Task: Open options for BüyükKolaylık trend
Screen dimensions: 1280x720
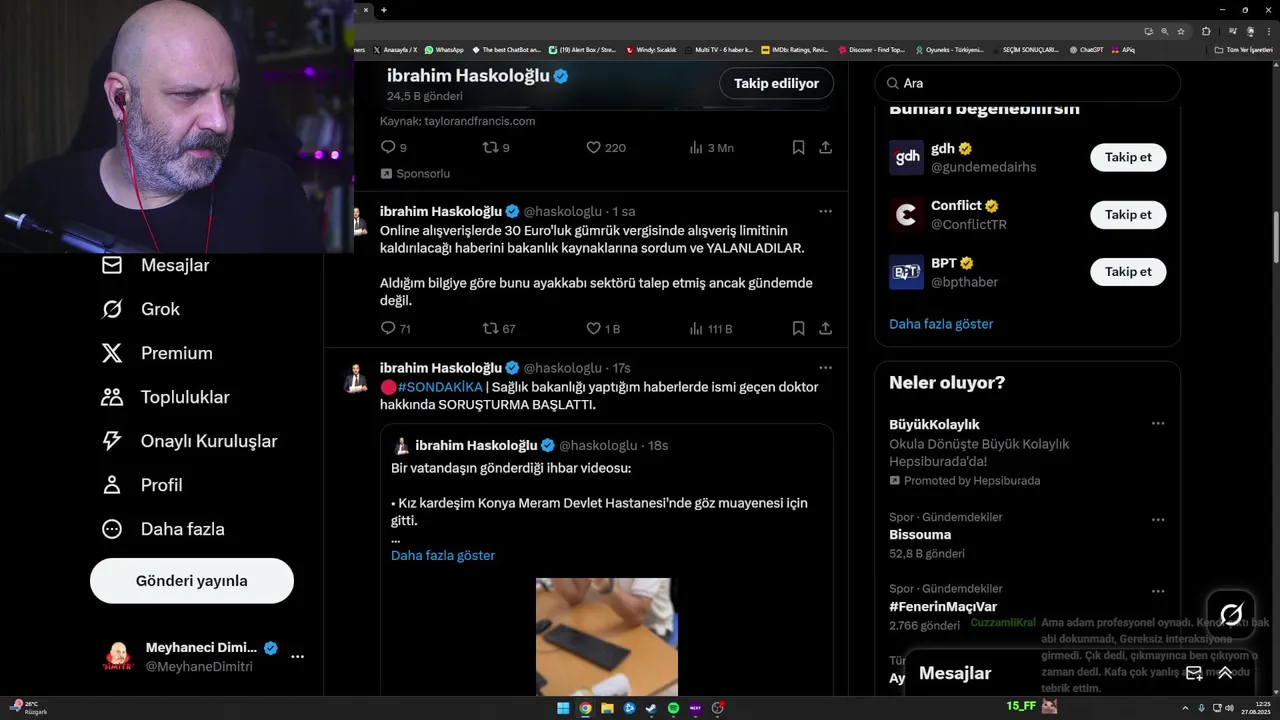Action: coord(1158,423)
